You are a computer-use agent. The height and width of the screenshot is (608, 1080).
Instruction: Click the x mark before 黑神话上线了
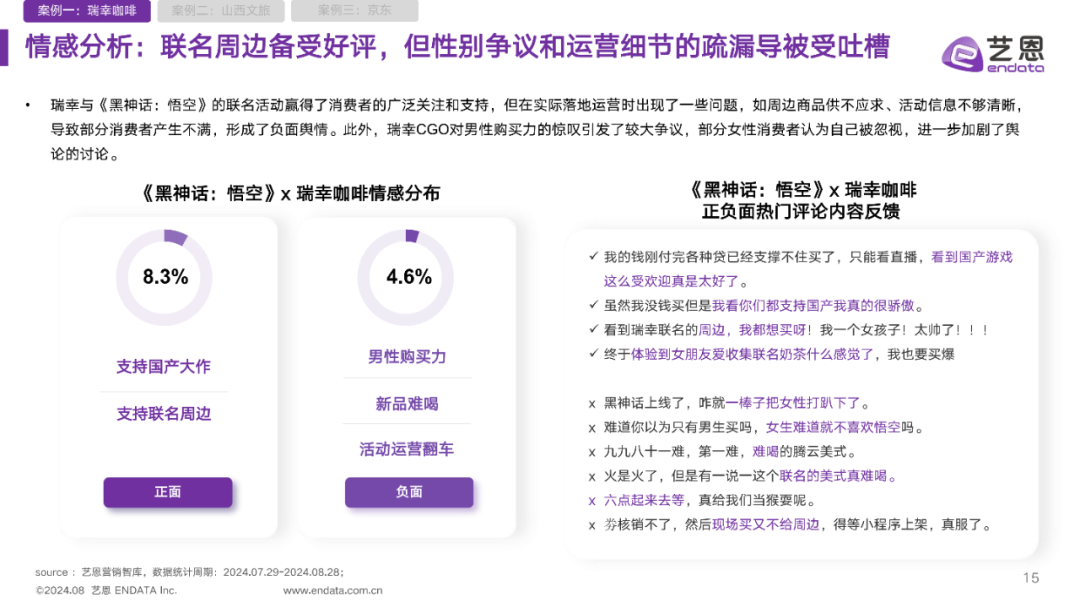[592, 404]
